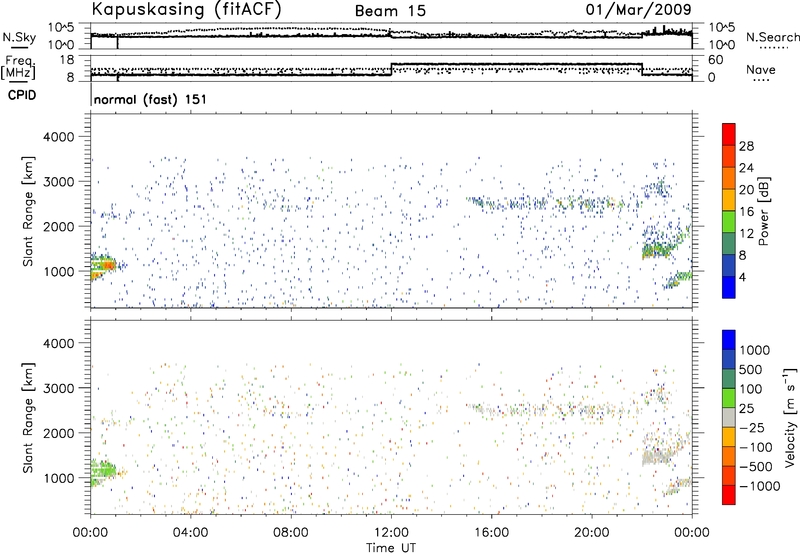Click the 28 label on Power color bar
Image resolution: width=800 pixels, height=554 pixels.
(x=746, y=146)
